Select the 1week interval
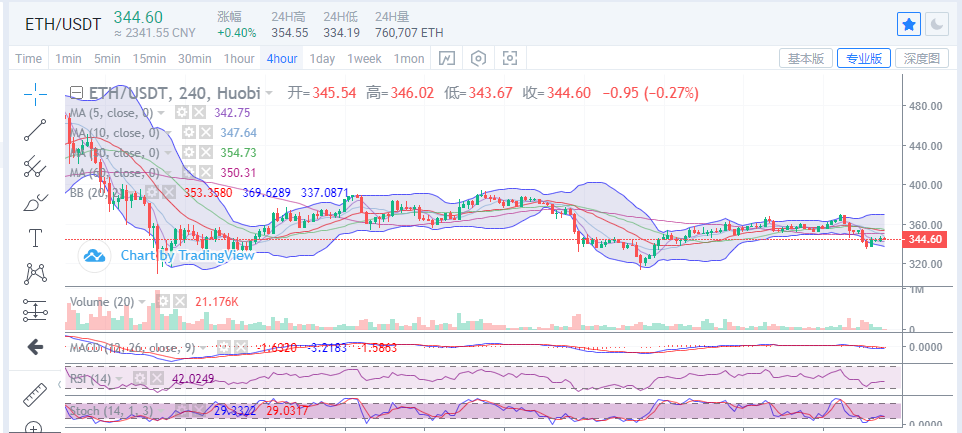Viewport: 962px width, 433px height. (364, 59)
